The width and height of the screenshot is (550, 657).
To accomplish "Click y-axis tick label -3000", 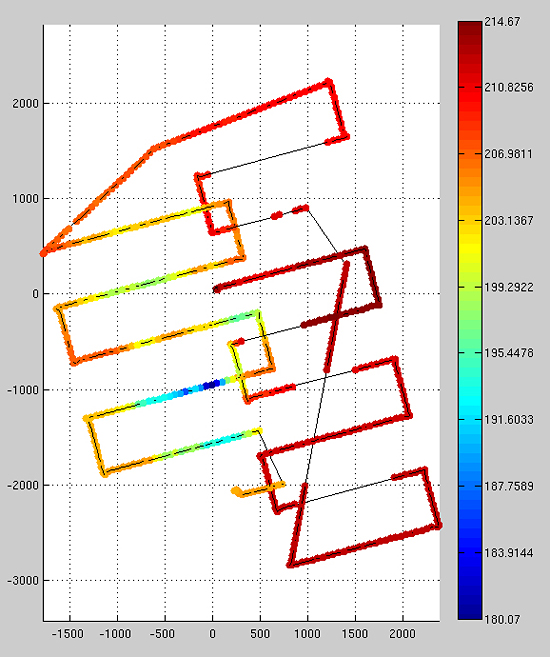I will pyautogui.click(x=23, y=580).
